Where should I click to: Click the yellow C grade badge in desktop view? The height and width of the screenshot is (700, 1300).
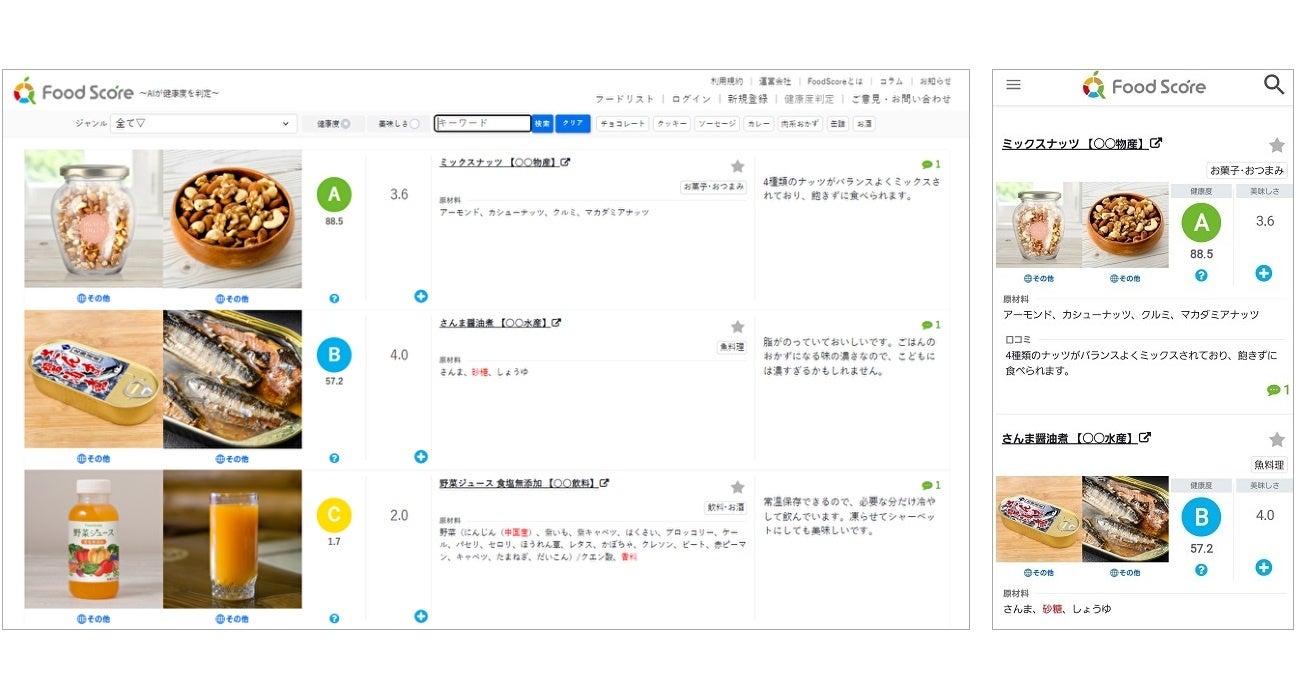[334, 515]
